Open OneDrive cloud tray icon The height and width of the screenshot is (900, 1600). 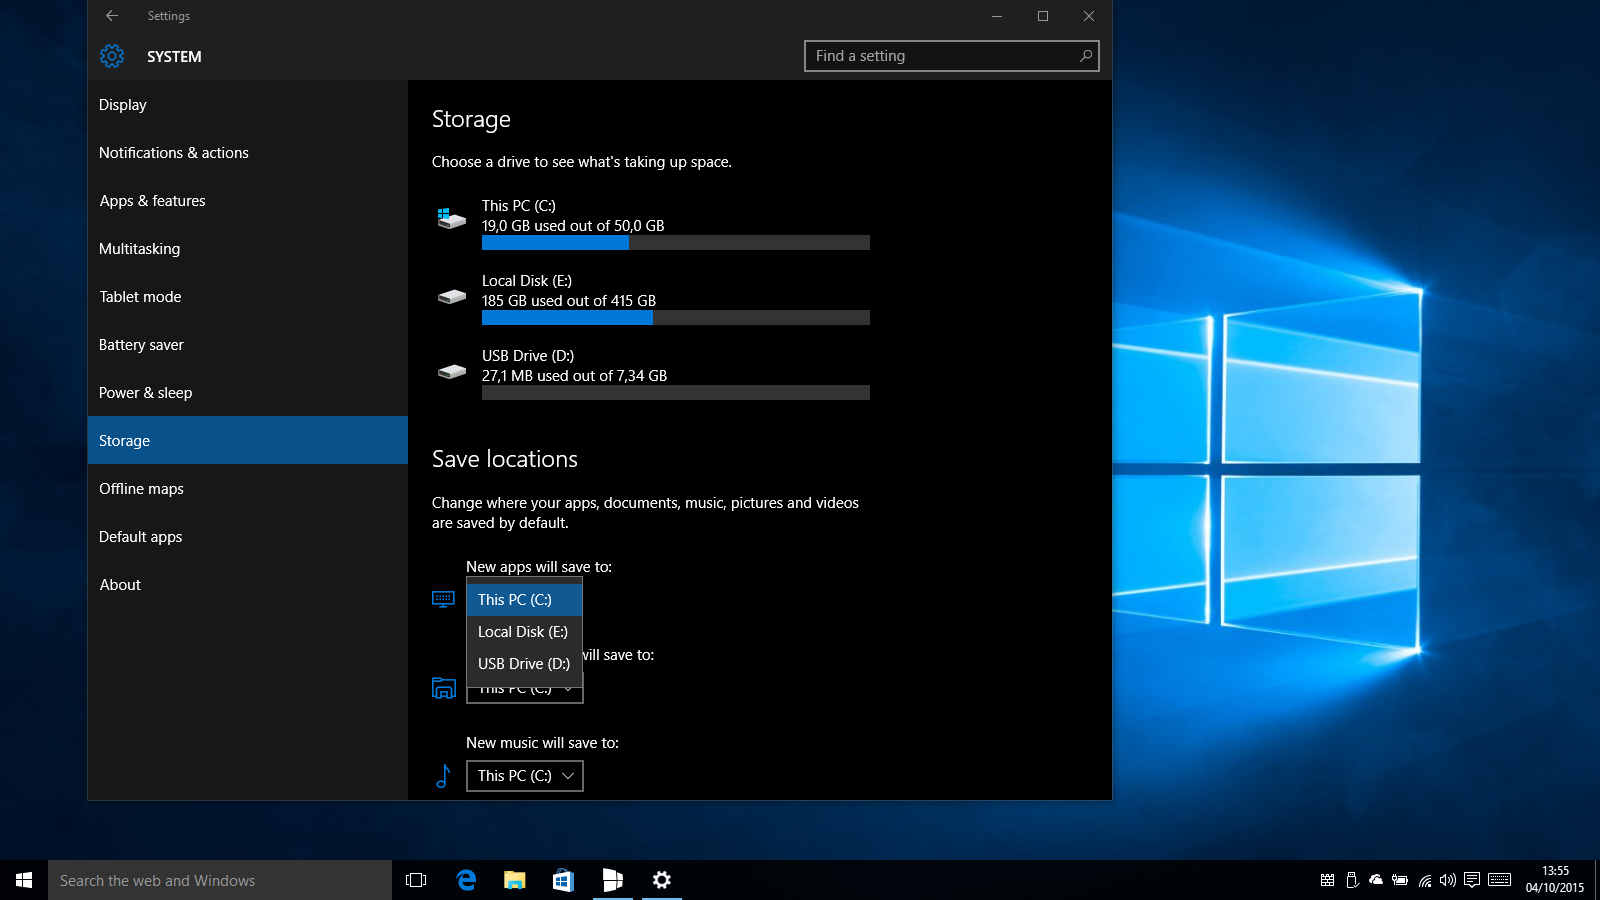(x=1376, y=880)
